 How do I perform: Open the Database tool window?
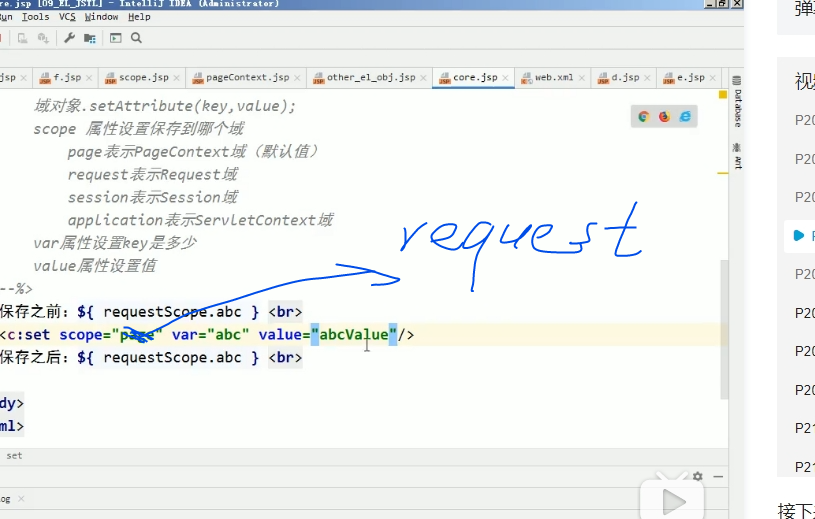coord(737,101)
